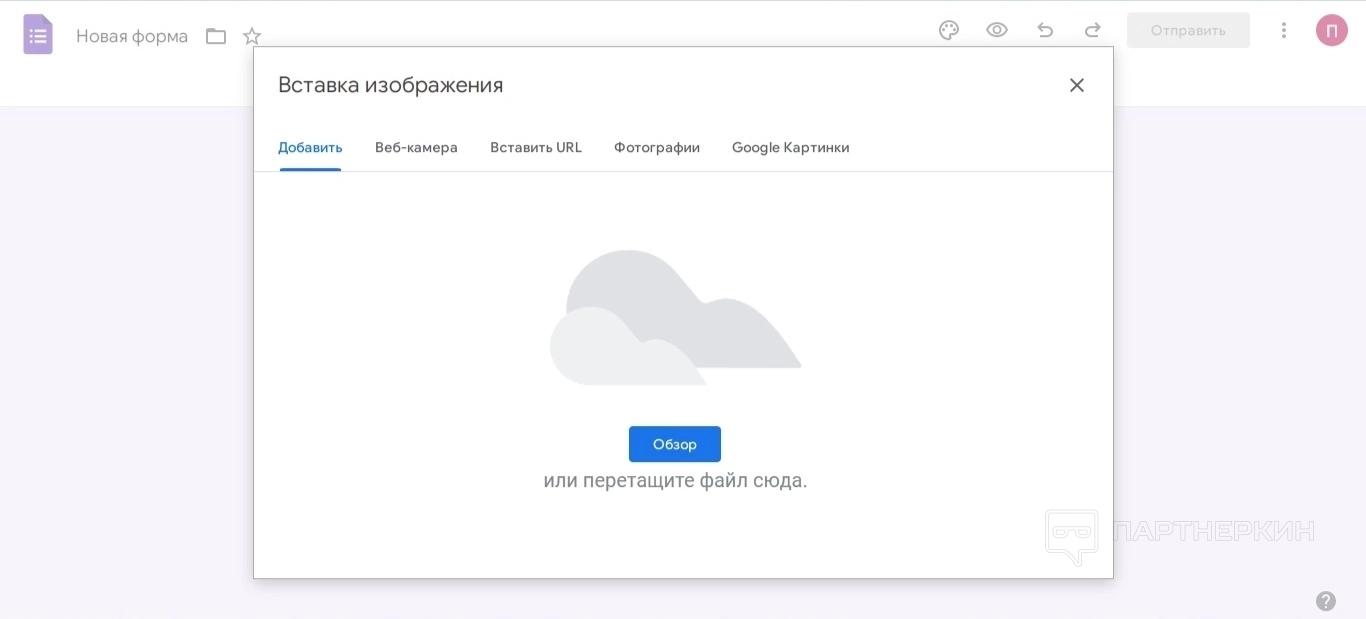Go to the Google Картинки tab
Image resolution: width=1366 pixels, height=619 pixels.
(x=791, y=148)
